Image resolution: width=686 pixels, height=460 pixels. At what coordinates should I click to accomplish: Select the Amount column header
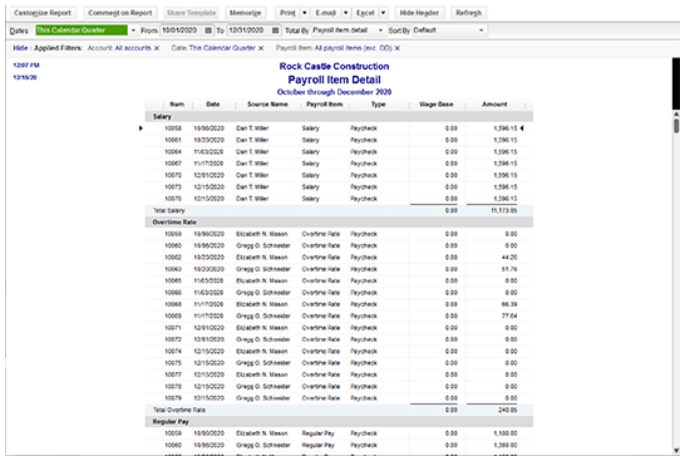[x=495, y=104]
